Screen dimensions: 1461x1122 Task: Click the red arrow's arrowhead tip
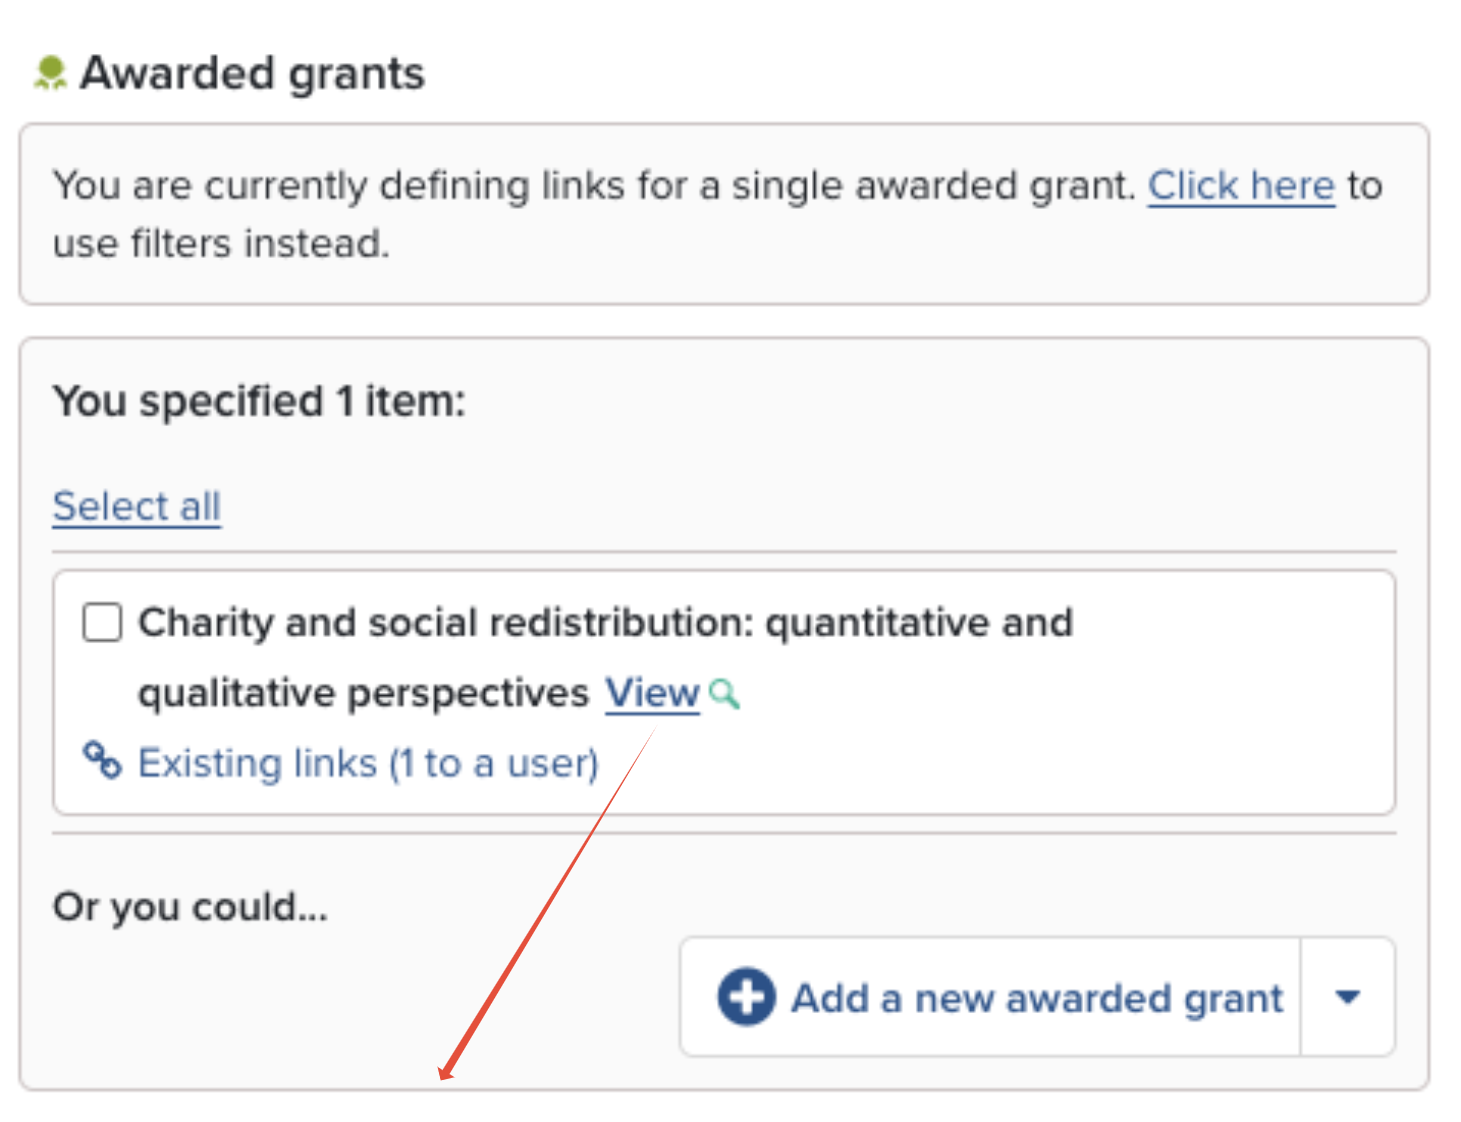(x=442, y=1077)
